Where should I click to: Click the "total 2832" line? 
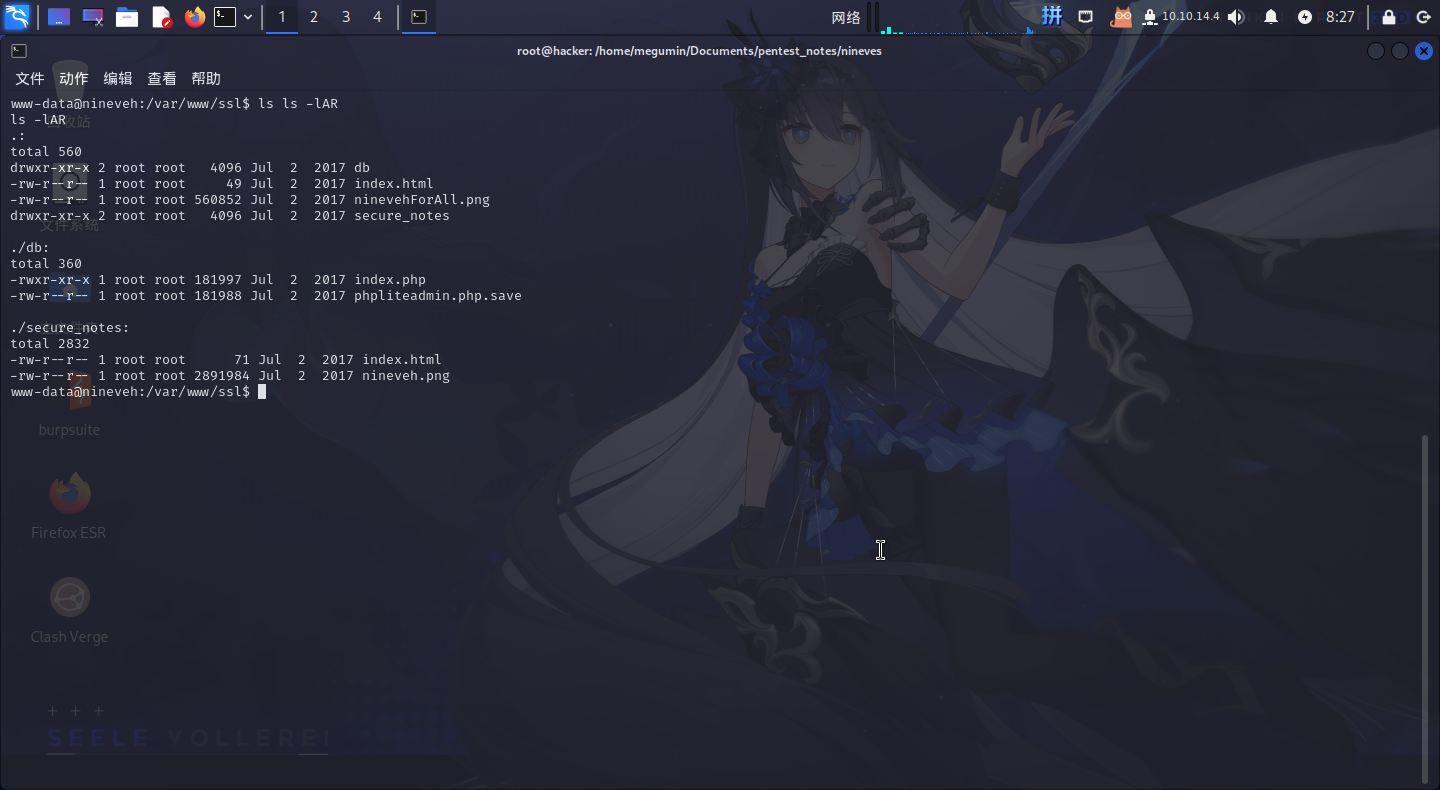[x=50, y=344]
